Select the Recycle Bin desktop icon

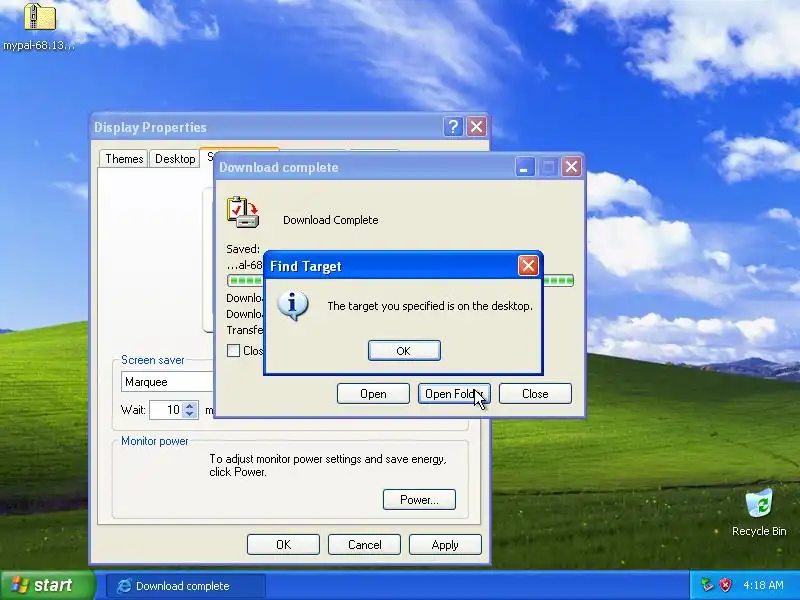tap(759, 512)
